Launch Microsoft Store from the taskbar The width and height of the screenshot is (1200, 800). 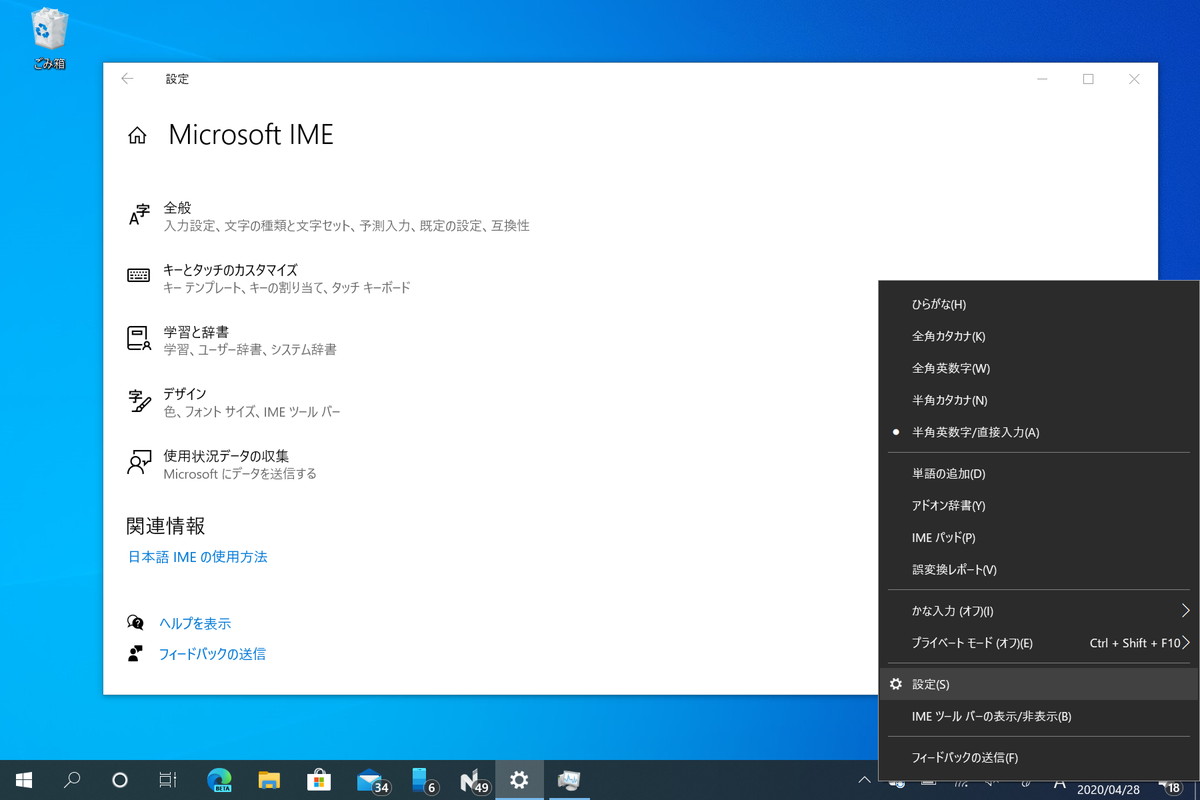(320, 779)
